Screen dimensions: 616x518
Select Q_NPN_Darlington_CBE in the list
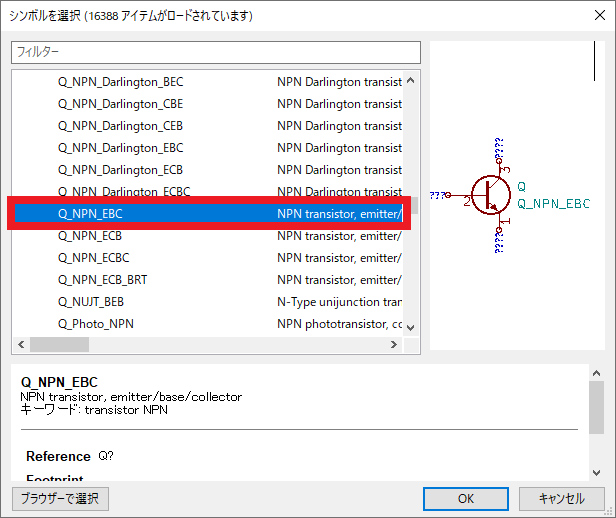(120, 104)
